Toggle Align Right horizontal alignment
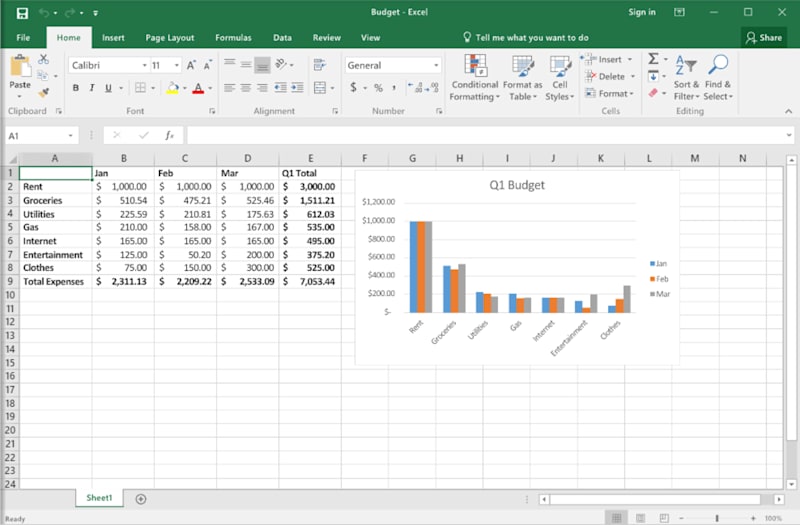Screen dimensions: 800x525 [262, 88]
